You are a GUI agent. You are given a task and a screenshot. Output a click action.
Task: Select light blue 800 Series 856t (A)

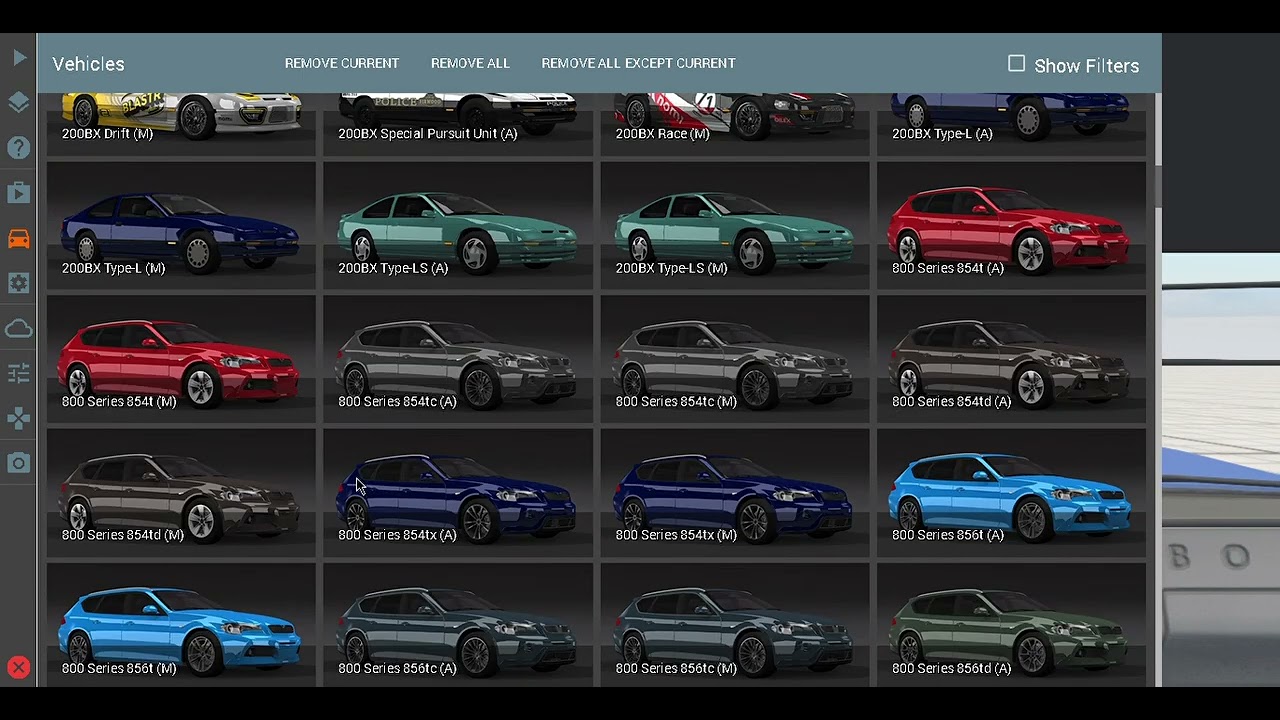1011,493
